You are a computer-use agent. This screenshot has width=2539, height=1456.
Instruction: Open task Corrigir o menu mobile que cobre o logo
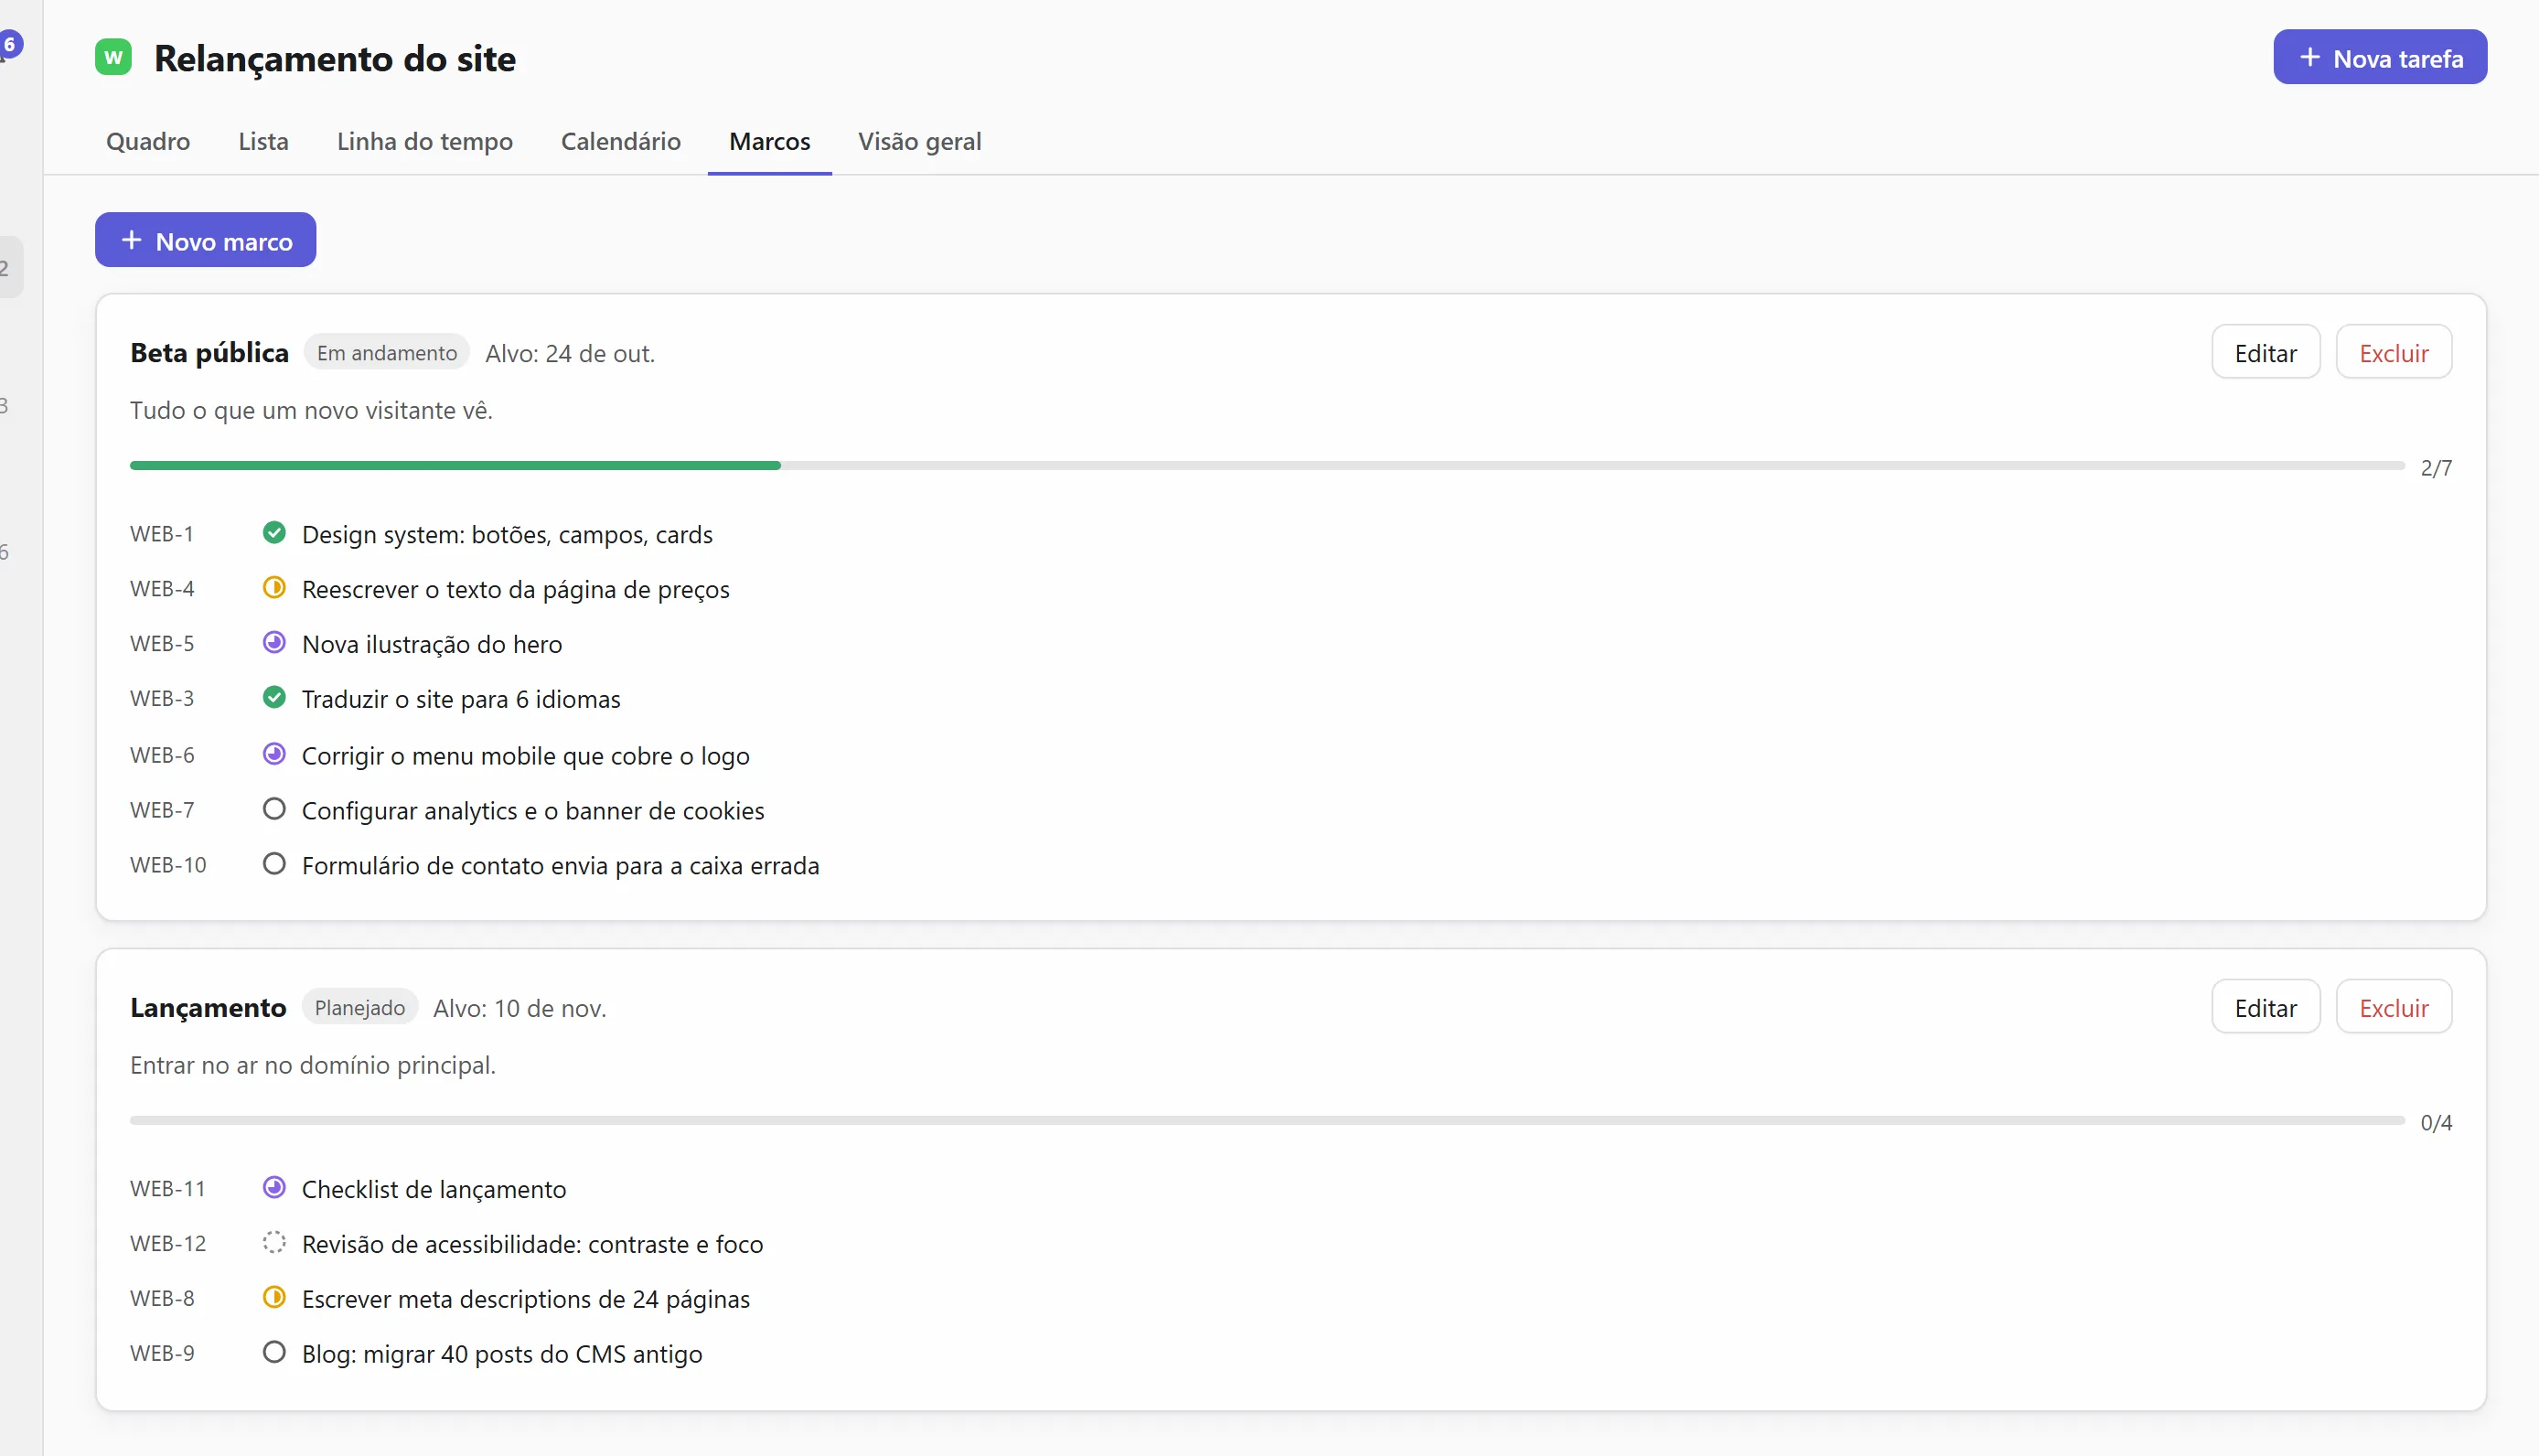coord(526,757)
